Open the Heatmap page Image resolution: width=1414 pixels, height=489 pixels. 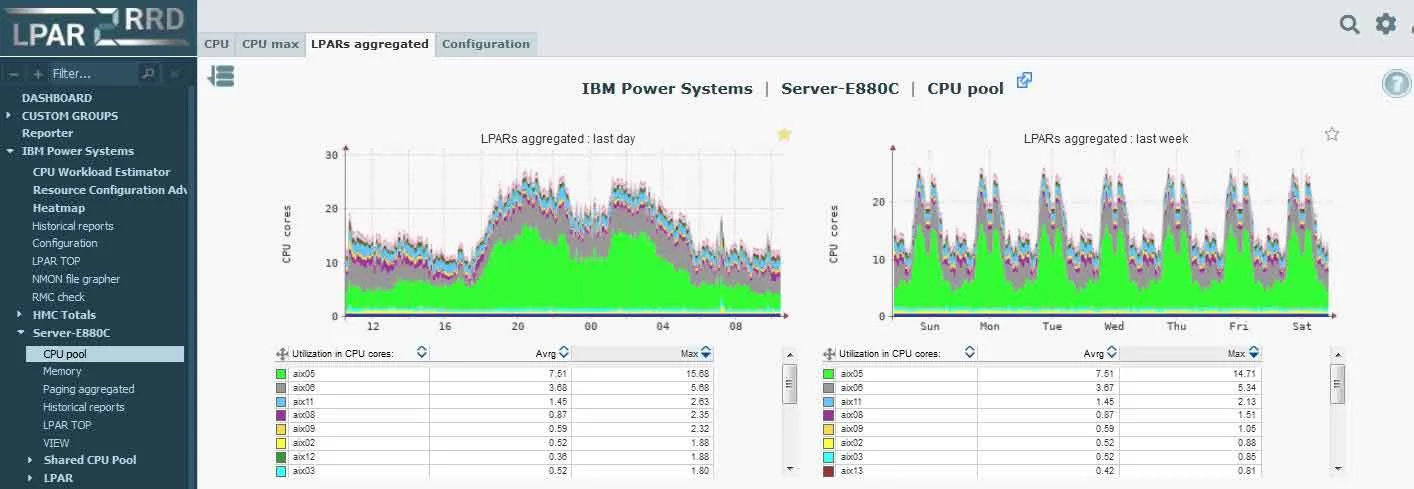pyautogui.click(x=59, y=208)
